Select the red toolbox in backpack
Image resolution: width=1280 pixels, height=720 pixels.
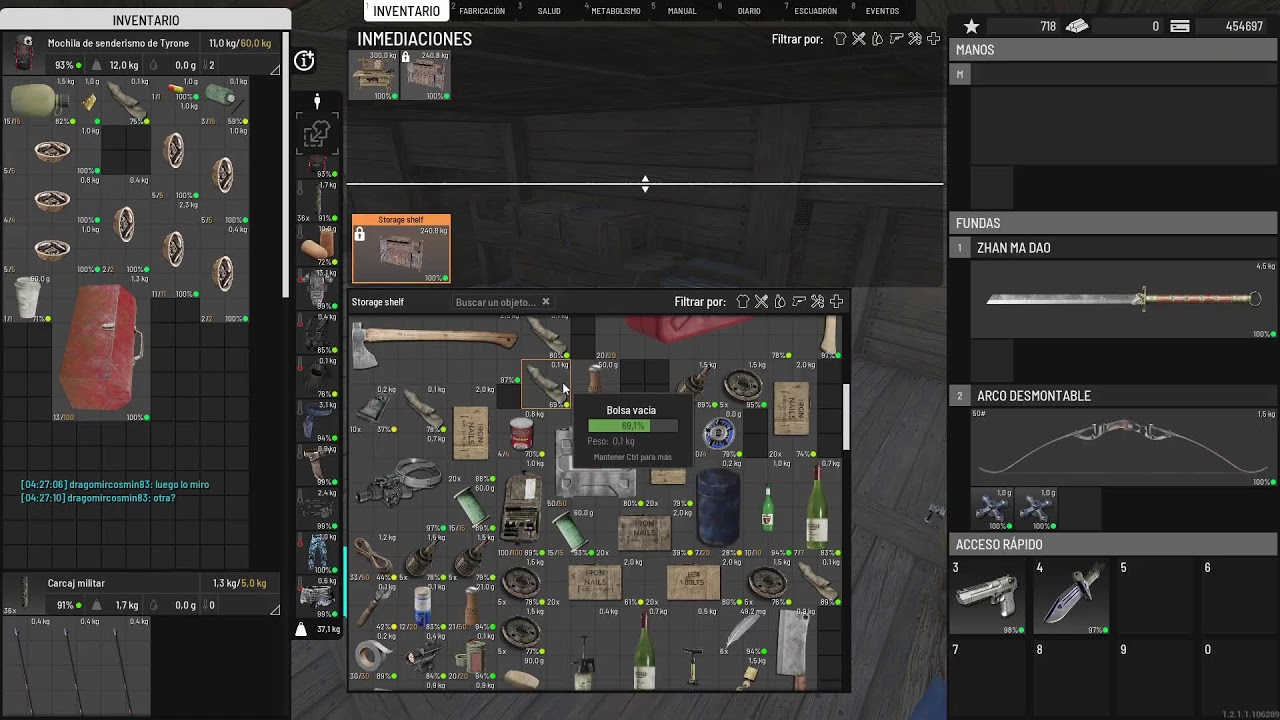(x=101, y=349)
